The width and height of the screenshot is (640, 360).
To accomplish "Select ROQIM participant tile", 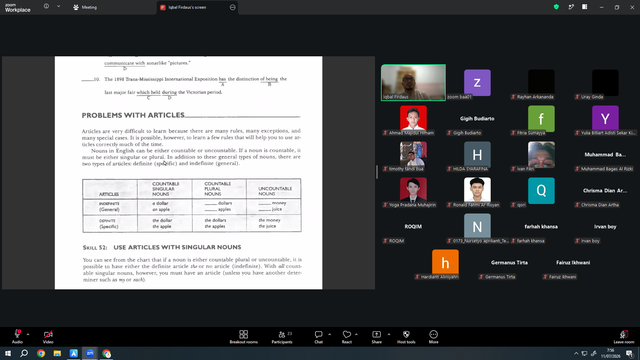I will [x=413, y=226].
